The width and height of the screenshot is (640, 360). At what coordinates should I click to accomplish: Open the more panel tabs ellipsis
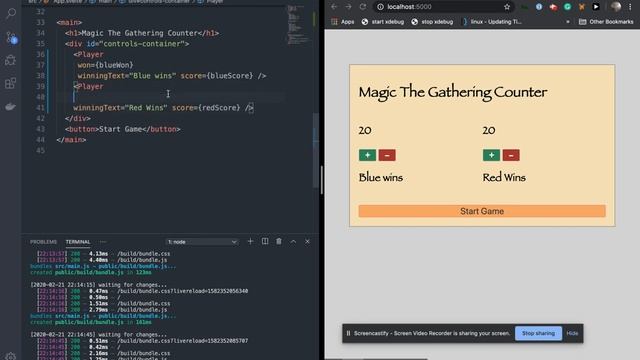pyautogui.click(x=103, y=242)
